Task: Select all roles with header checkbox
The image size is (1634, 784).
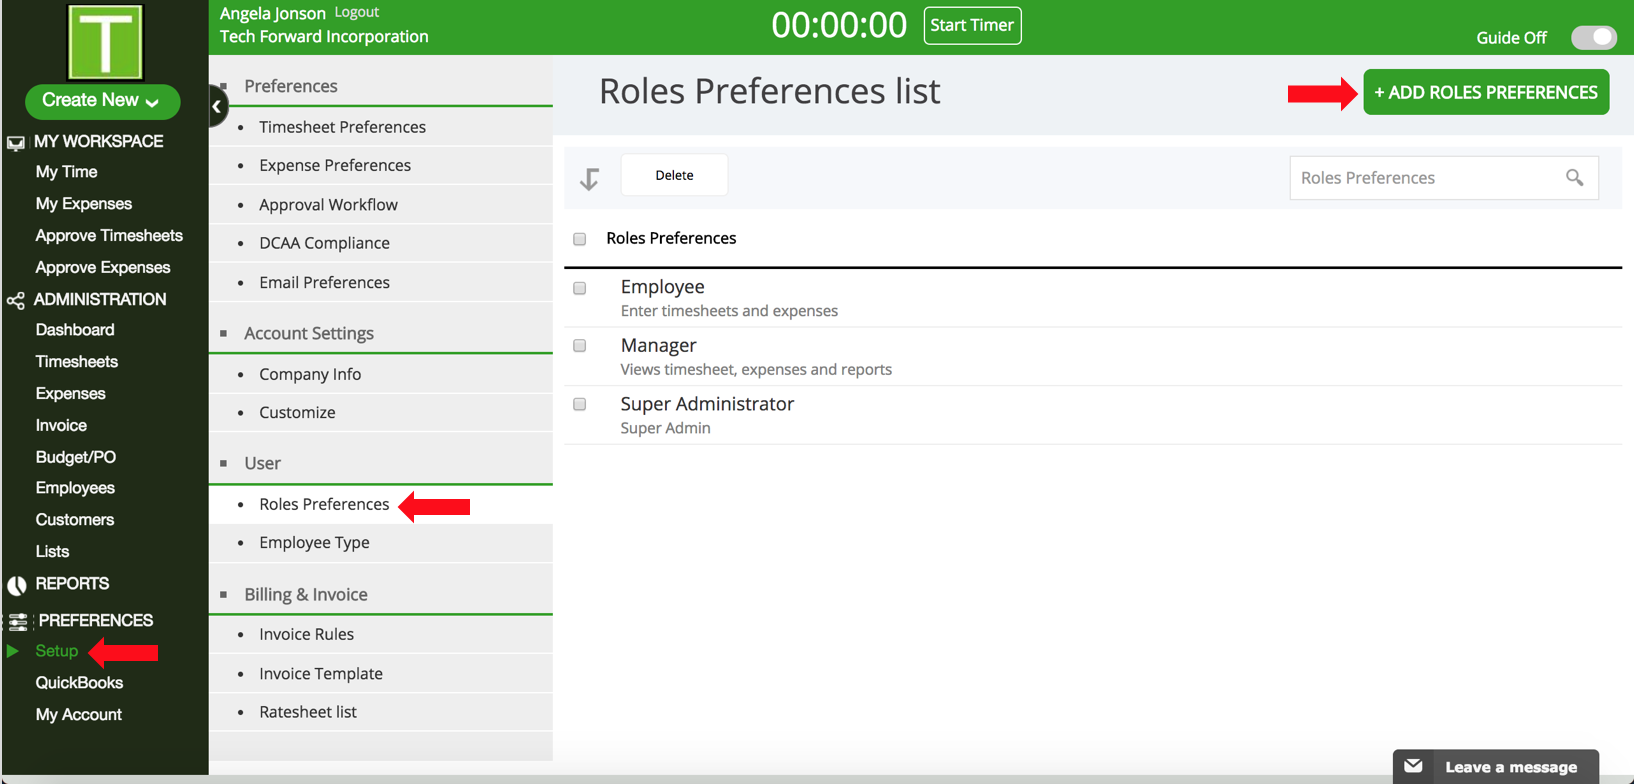Action: tap(580, 239)
